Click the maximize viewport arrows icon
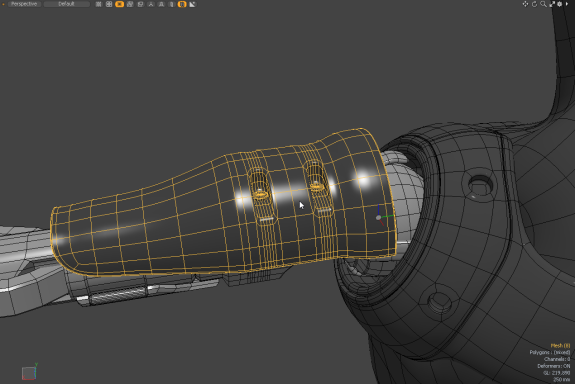Screen dimensions: 575x384 552,4
